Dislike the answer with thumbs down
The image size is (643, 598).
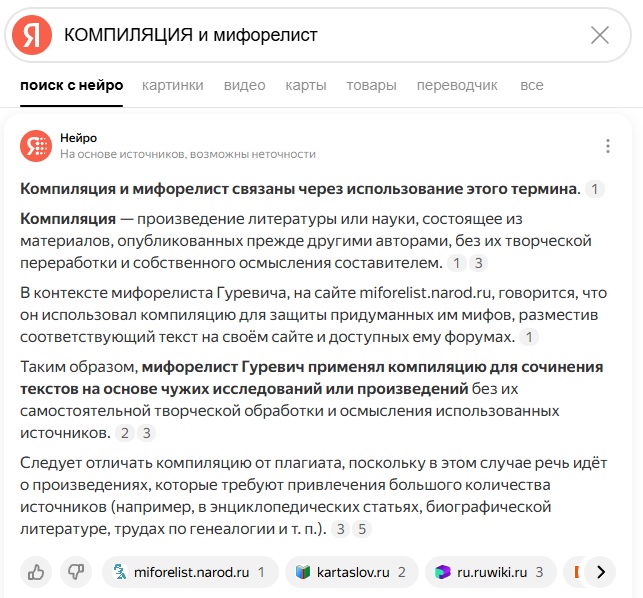(76, 572)
